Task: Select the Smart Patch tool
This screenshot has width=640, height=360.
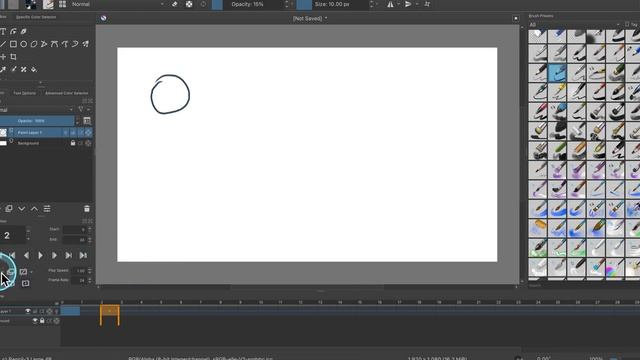Action: [x=24, y=69]
